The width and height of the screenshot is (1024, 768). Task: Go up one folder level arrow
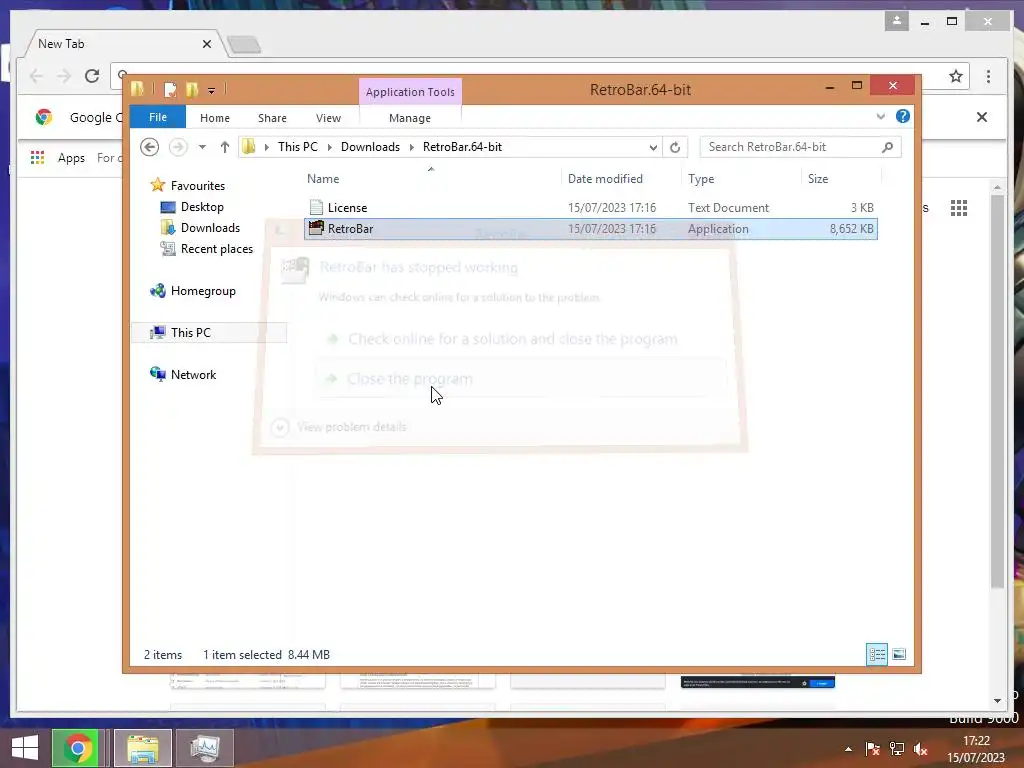click(225, 147)
